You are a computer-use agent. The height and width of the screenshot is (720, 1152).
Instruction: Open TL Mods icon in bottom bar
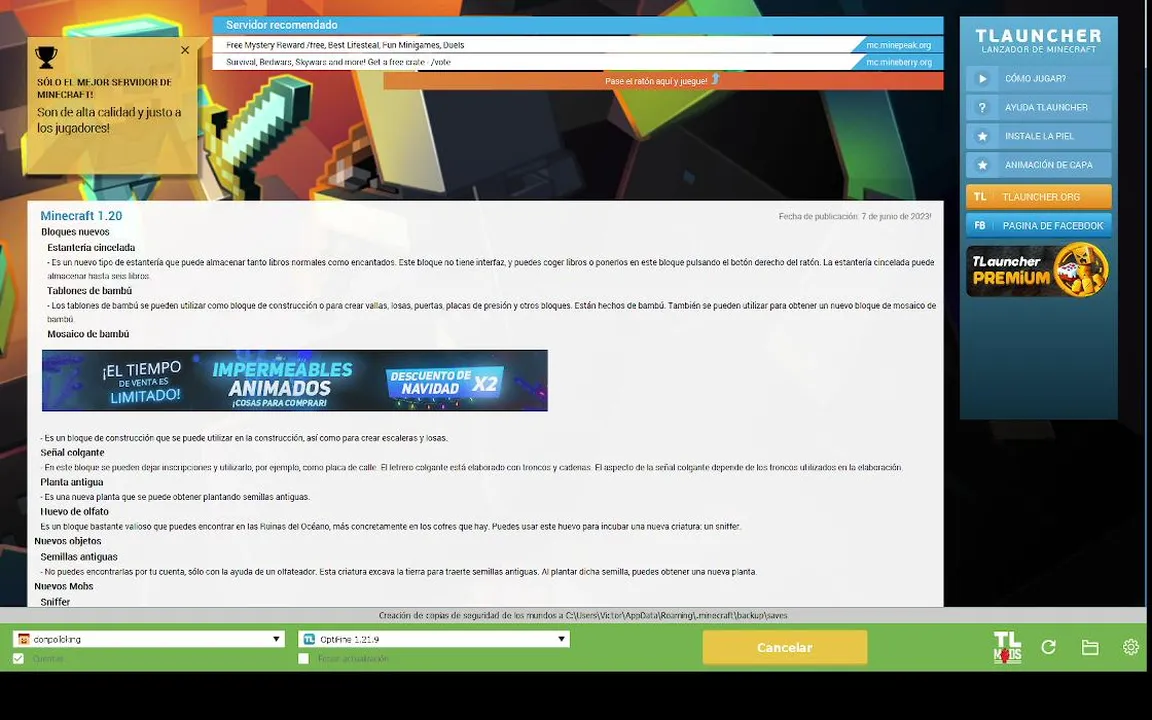(1007, 647)
